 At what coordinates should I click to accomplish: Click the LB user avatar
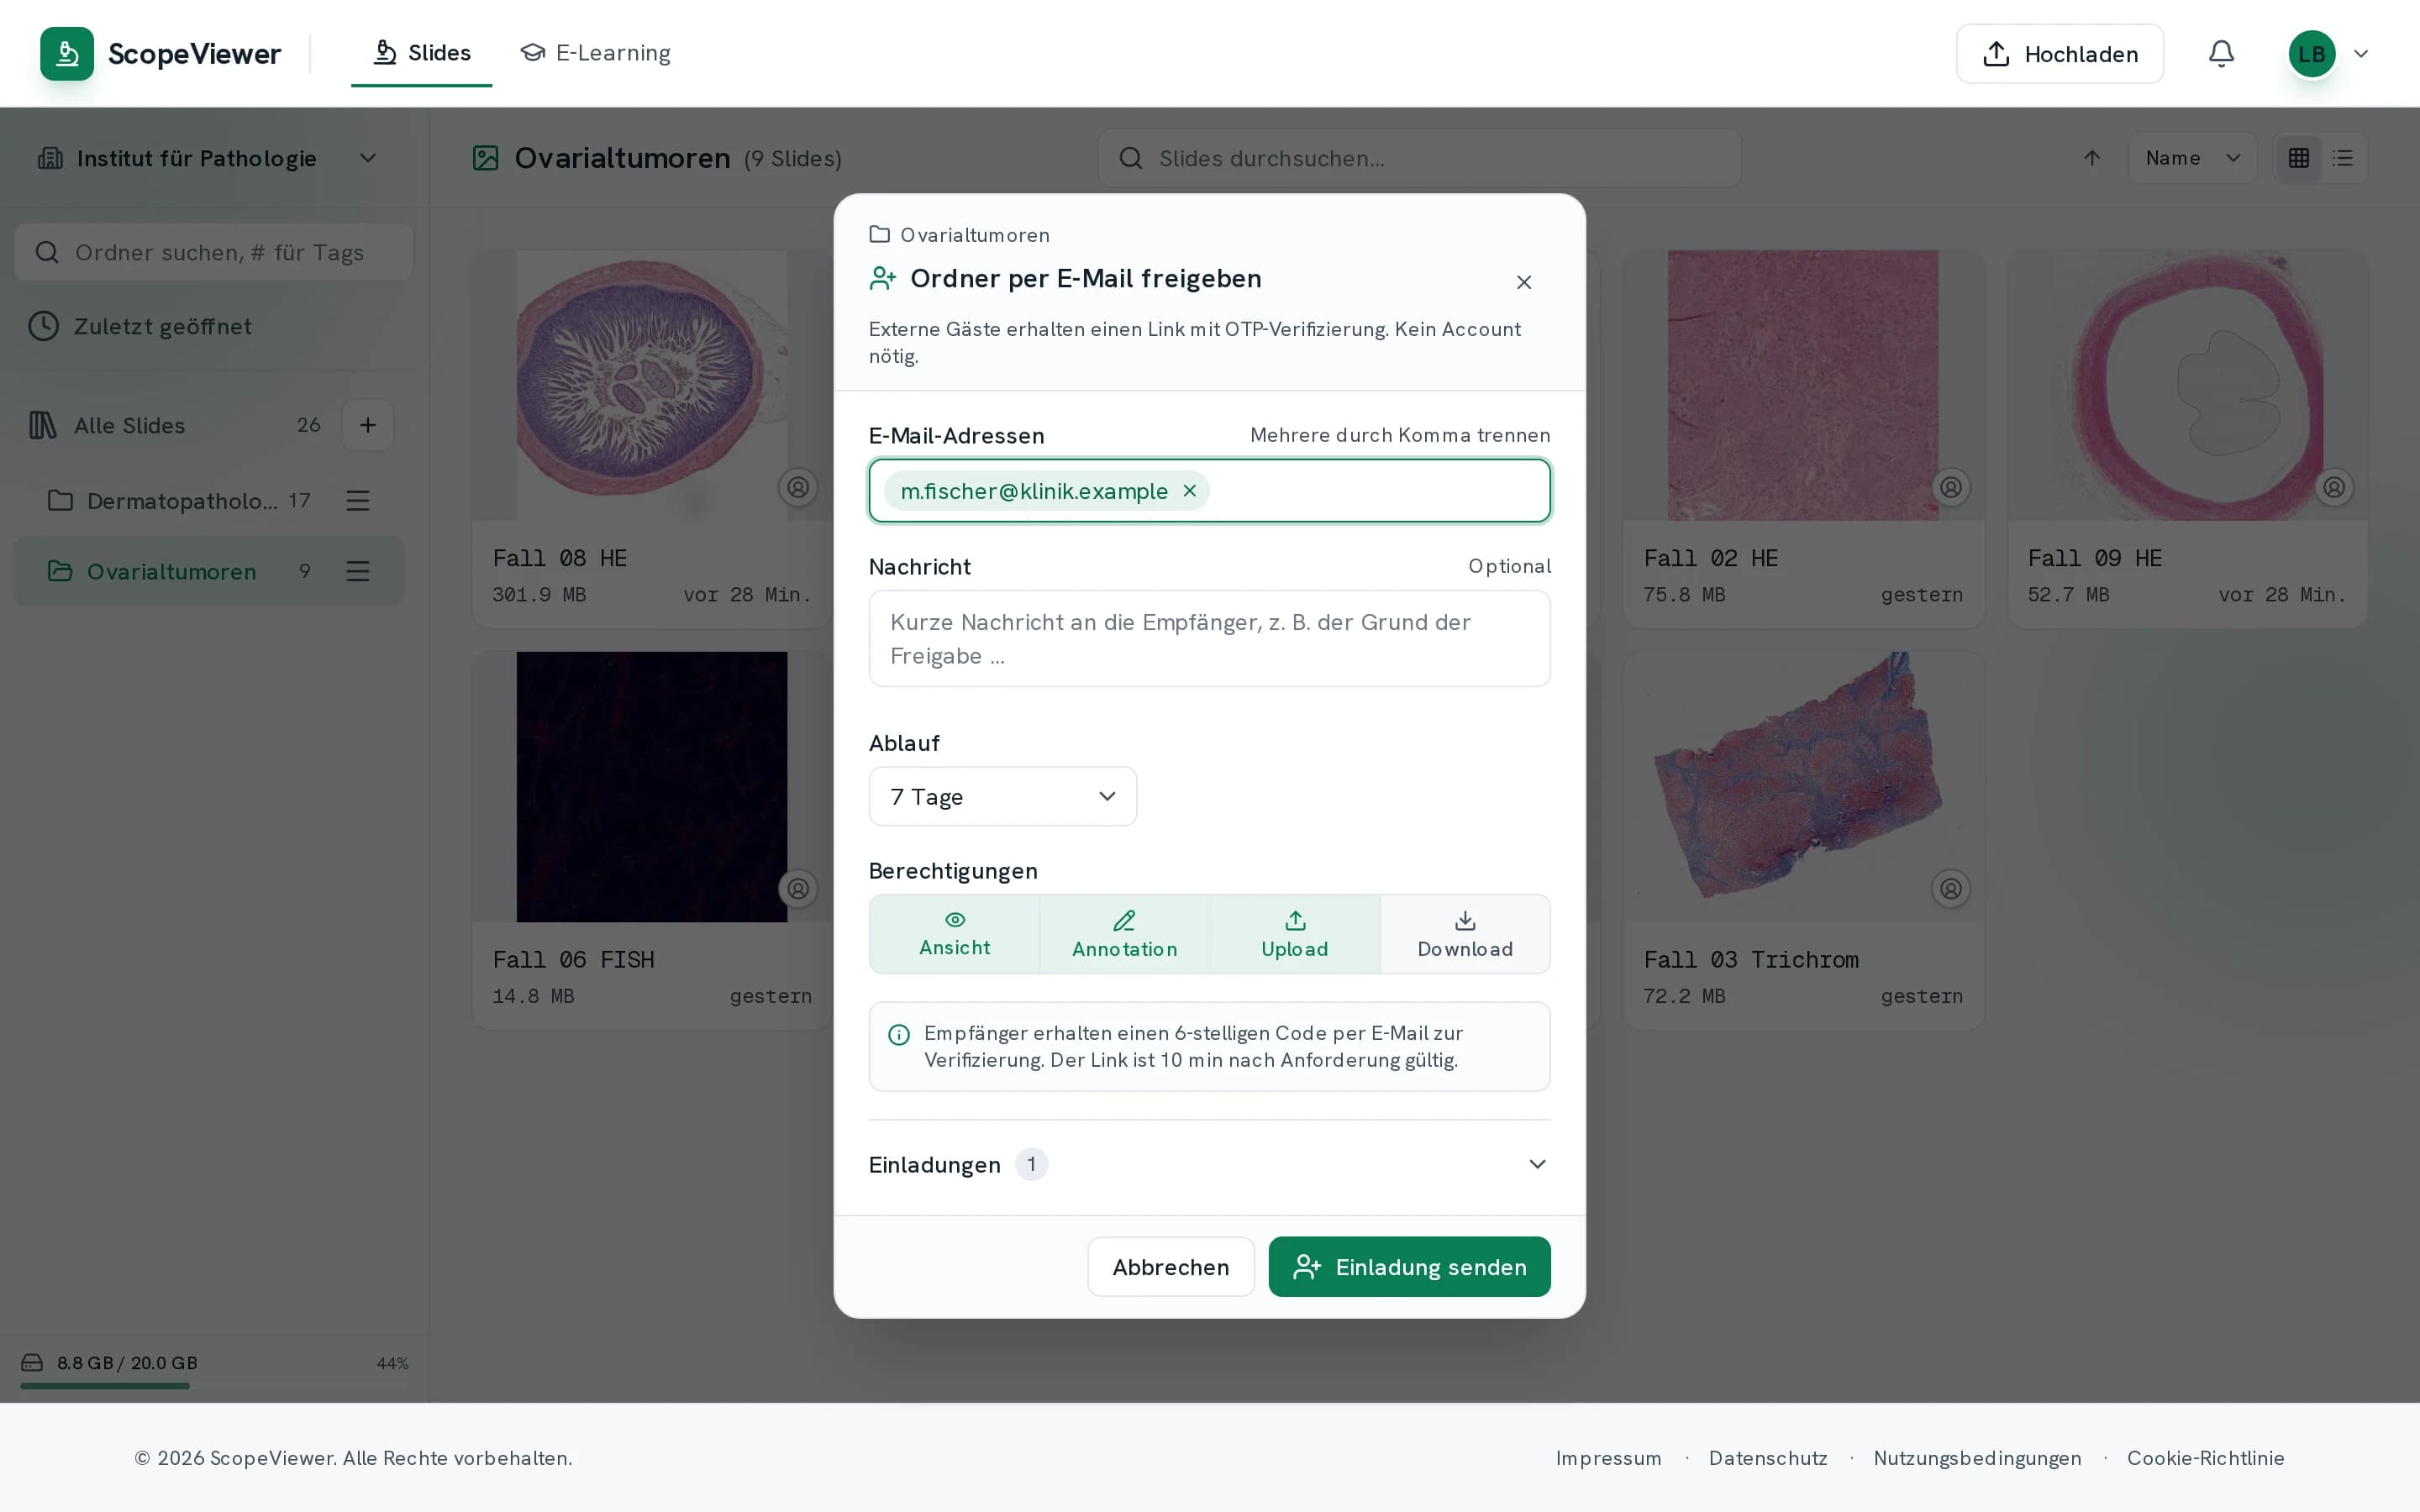(2312, 54)
